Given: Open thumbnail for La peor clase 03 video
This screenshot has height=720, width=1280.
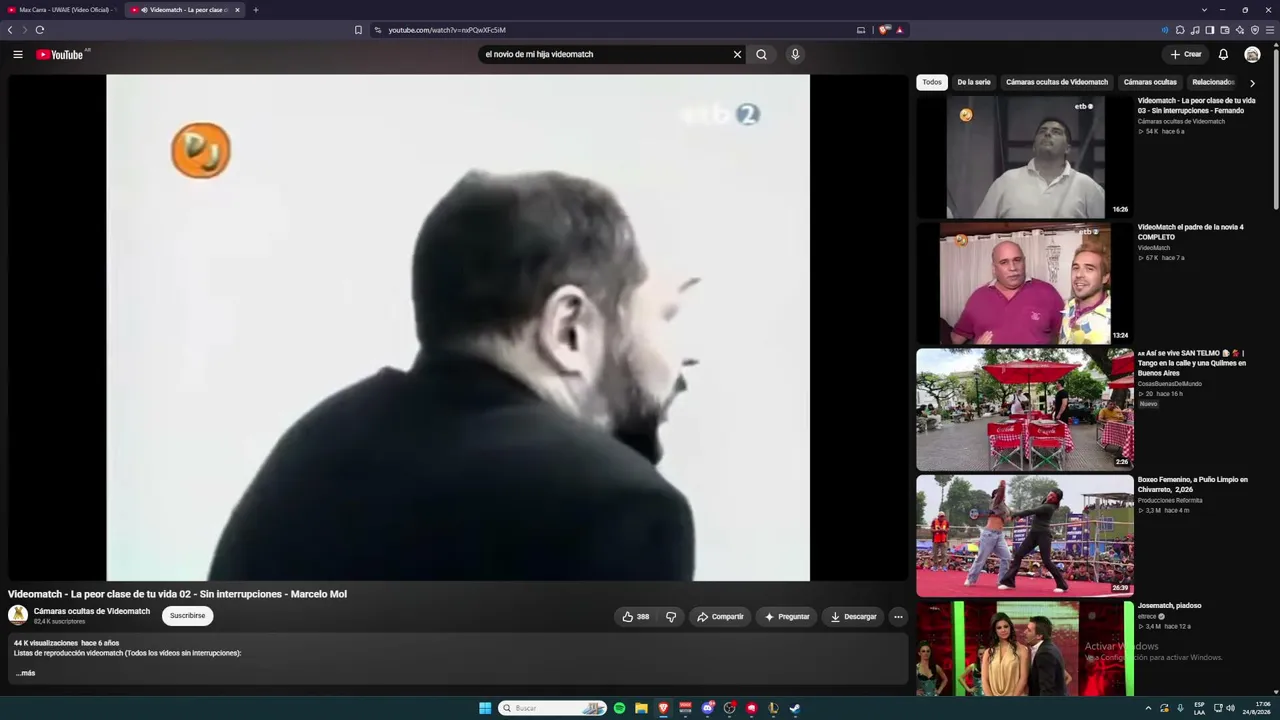Looking at the screenshot, I should 1025,157.
